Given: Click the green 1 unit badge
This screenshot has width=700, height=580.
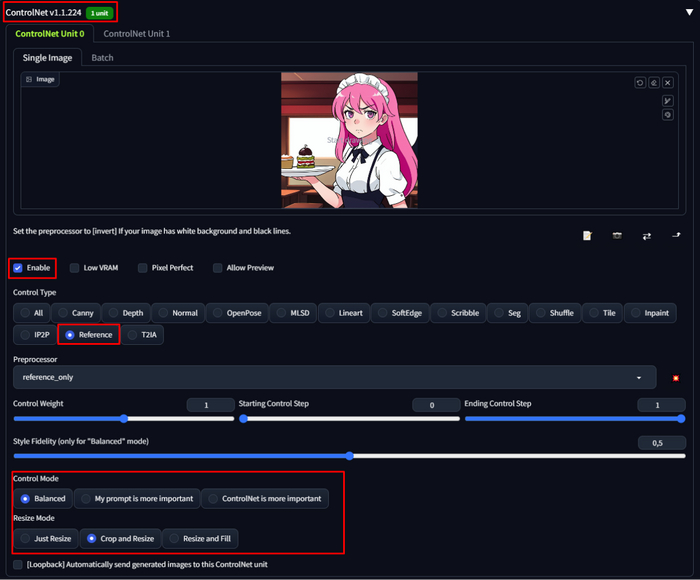Looking at the screenshot, I should [99, 13].
